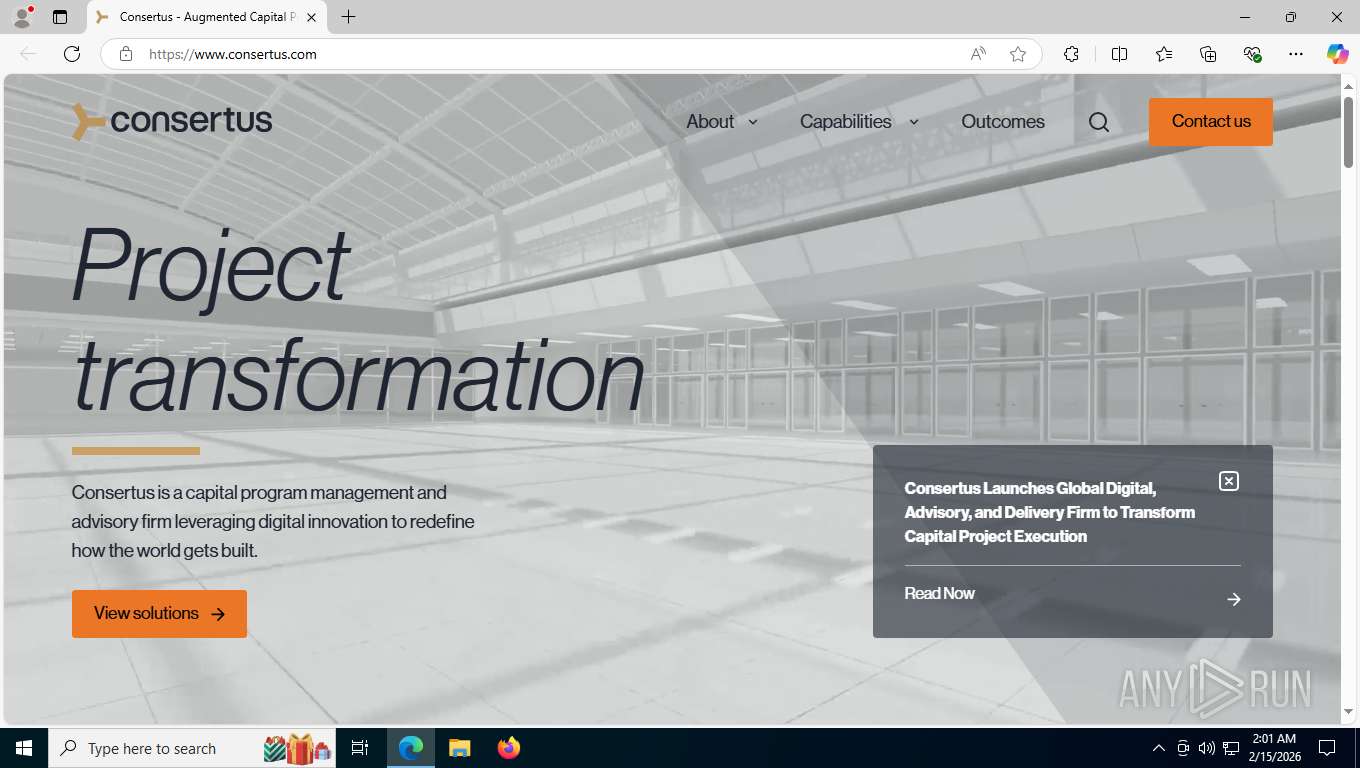
Task: Open File Explorer from the taskbar
Action: [459, 748]
